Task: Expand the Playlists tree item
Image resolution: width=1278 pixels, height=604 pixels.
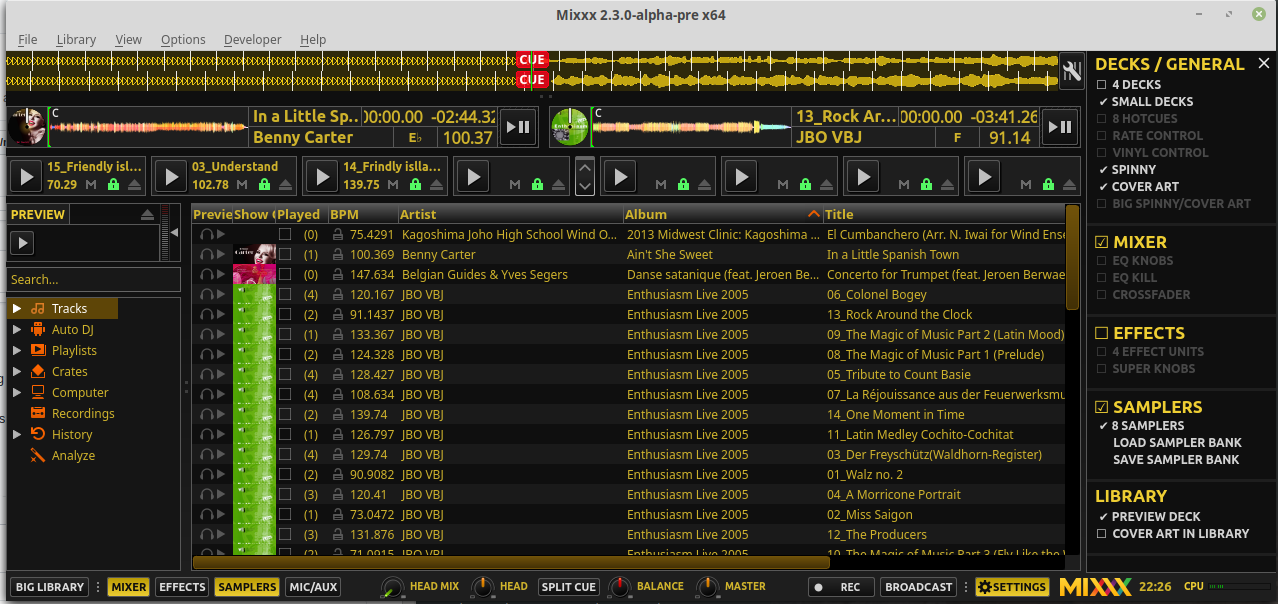Action: pyautogui.click(x=17, y=351)
